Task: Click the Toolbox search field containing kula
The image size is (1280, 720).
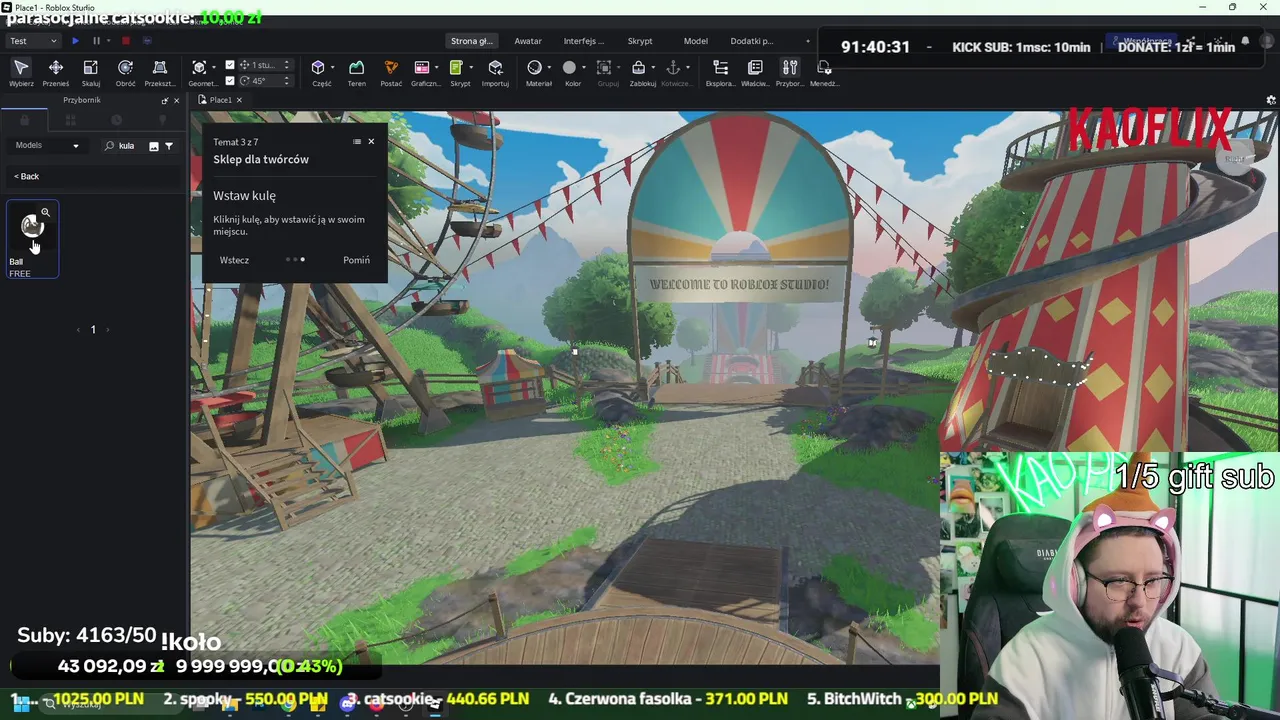Action: (x=126, y=146)
